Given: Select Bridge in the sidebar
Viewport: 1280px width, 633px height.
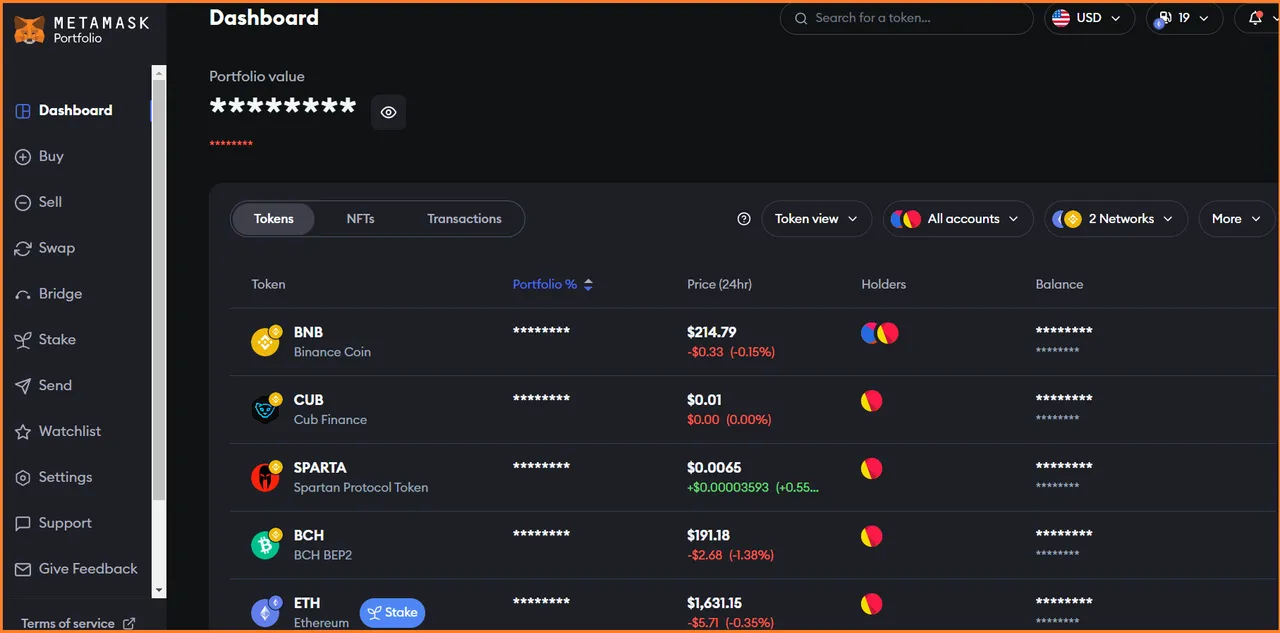Looking at the screenshot, I should (48, 294).
